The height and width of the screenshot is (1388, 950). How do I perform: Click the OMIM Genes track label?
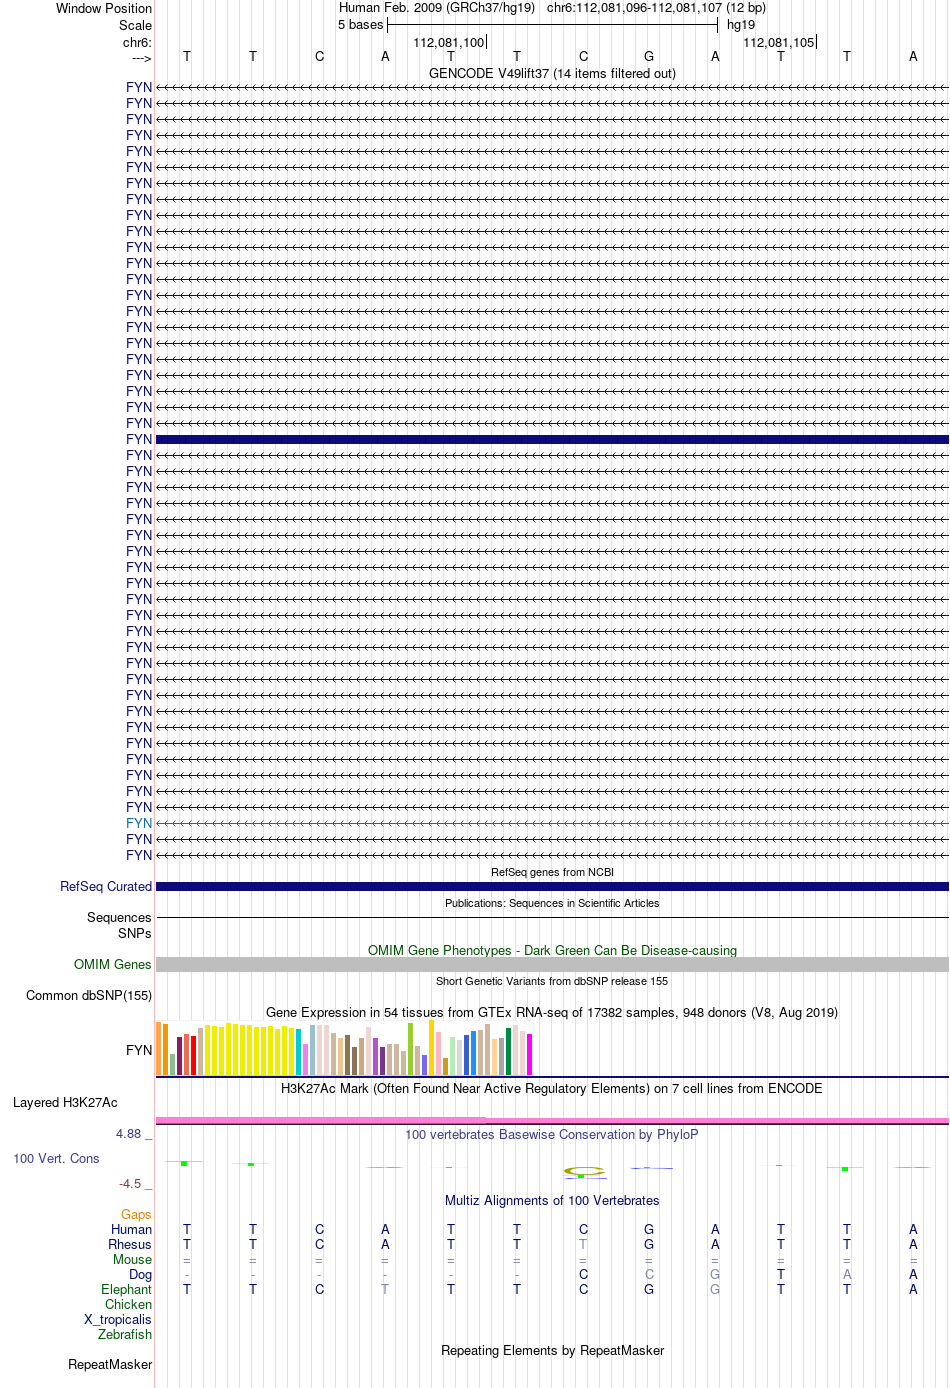pyautogui.click(x=113, y=964)
